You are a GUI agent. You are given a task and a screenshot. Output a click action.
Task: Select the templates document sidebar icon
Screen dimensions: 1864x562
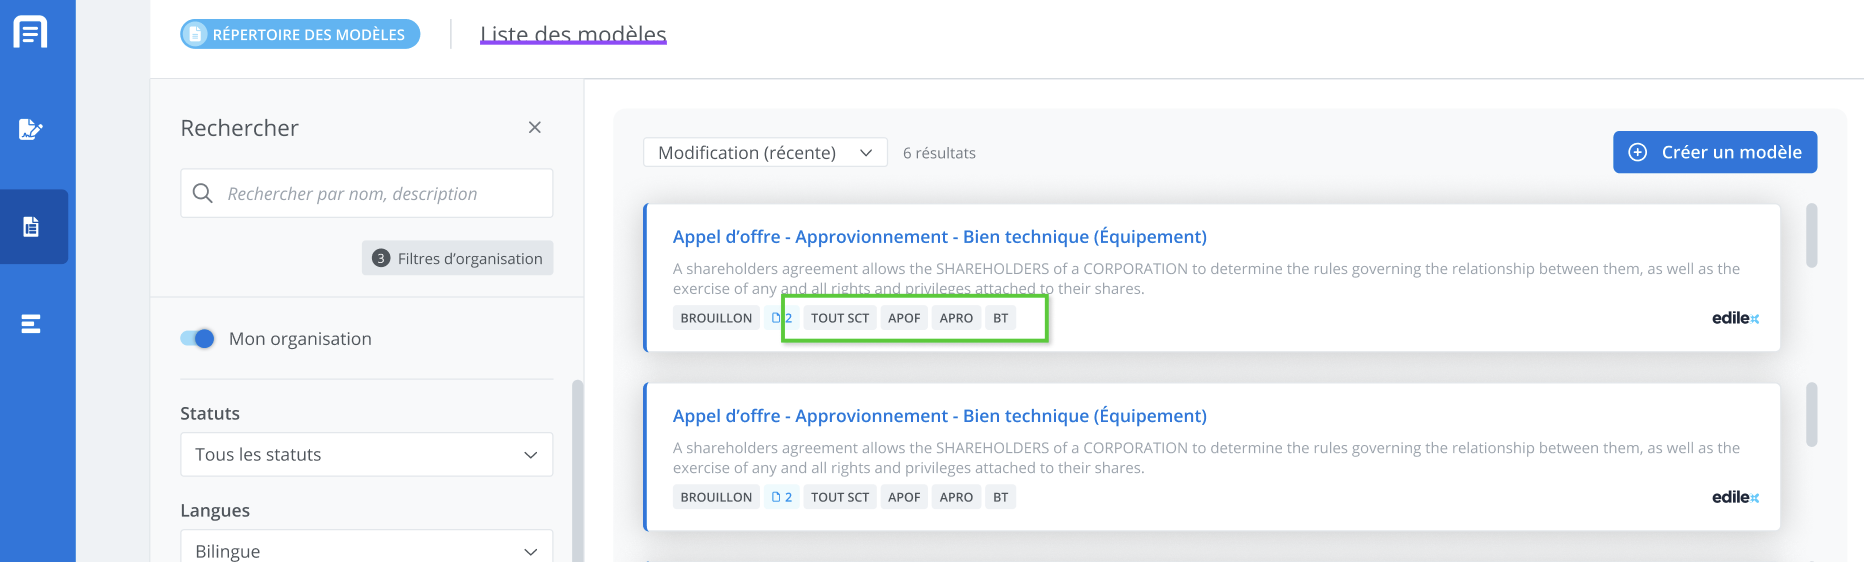click(31, 227)
